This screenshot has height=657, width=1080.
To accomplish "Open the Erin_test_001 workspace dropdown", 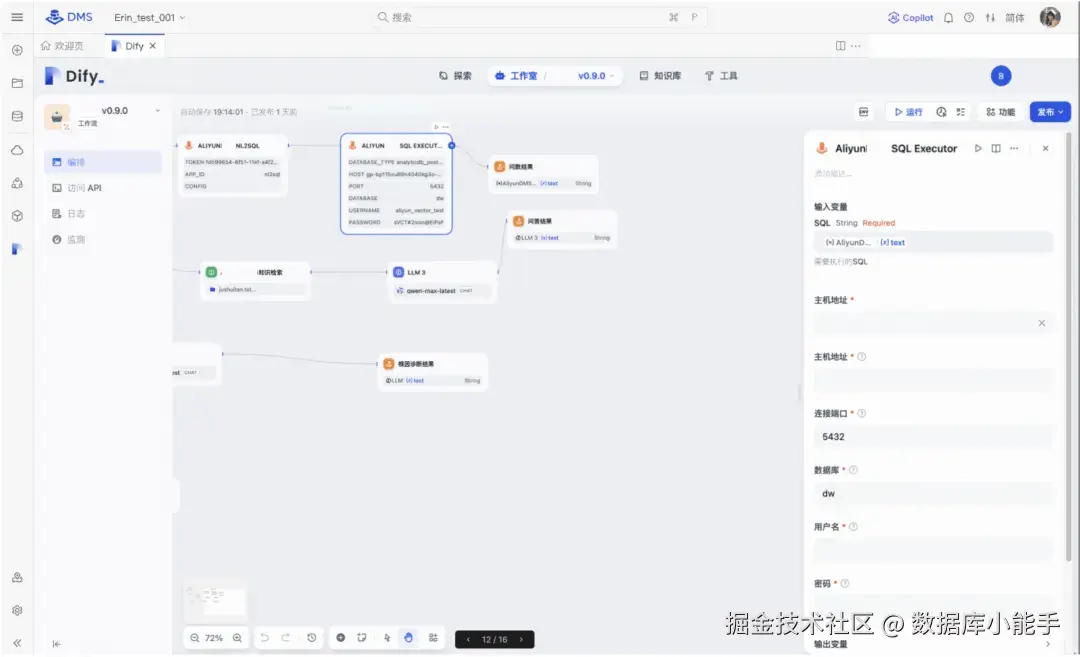I will [149, 17].
